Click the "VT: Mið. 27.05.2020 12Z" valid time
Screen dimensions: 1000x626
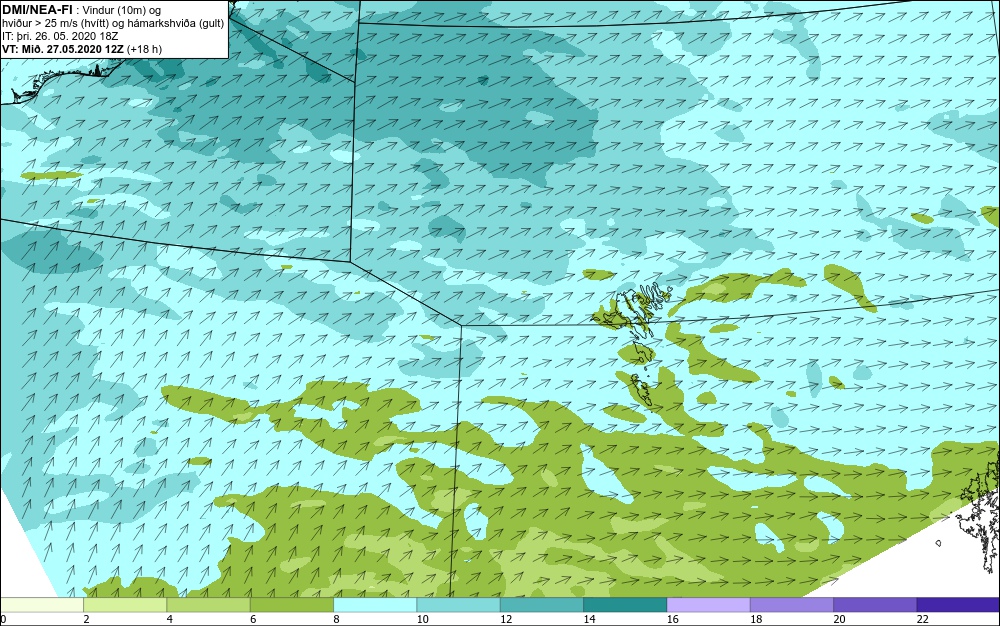(x=63, y=49)
